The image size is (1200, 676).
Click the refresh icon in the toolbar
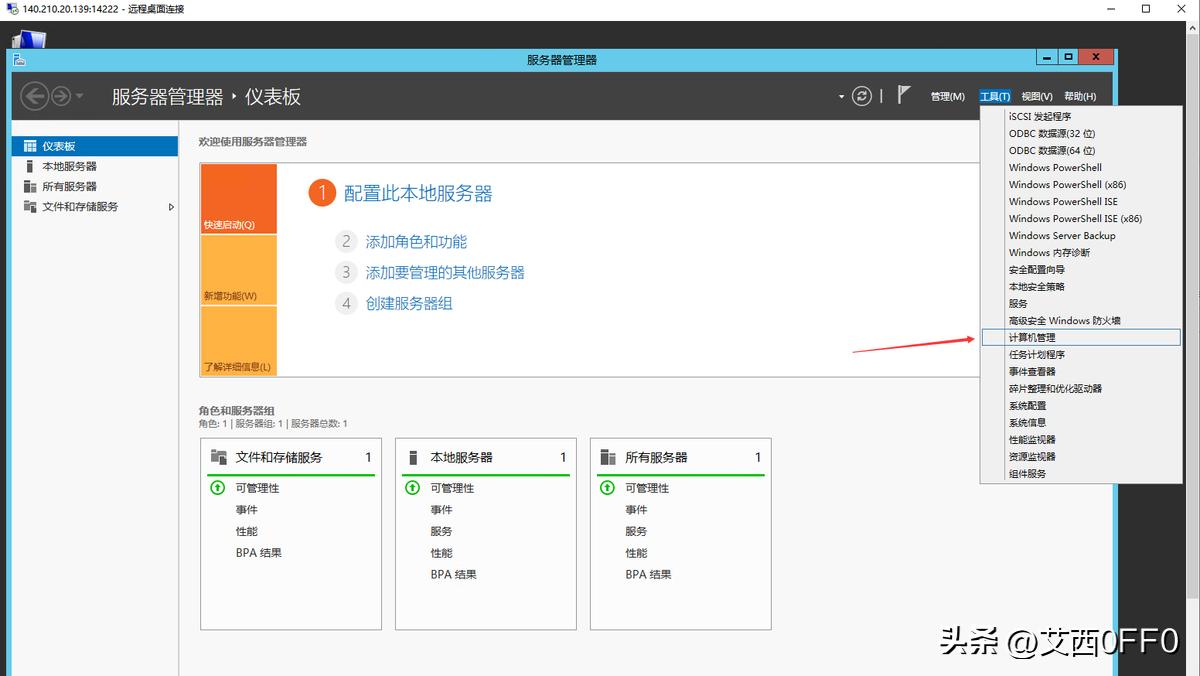[x=861, y=95]
